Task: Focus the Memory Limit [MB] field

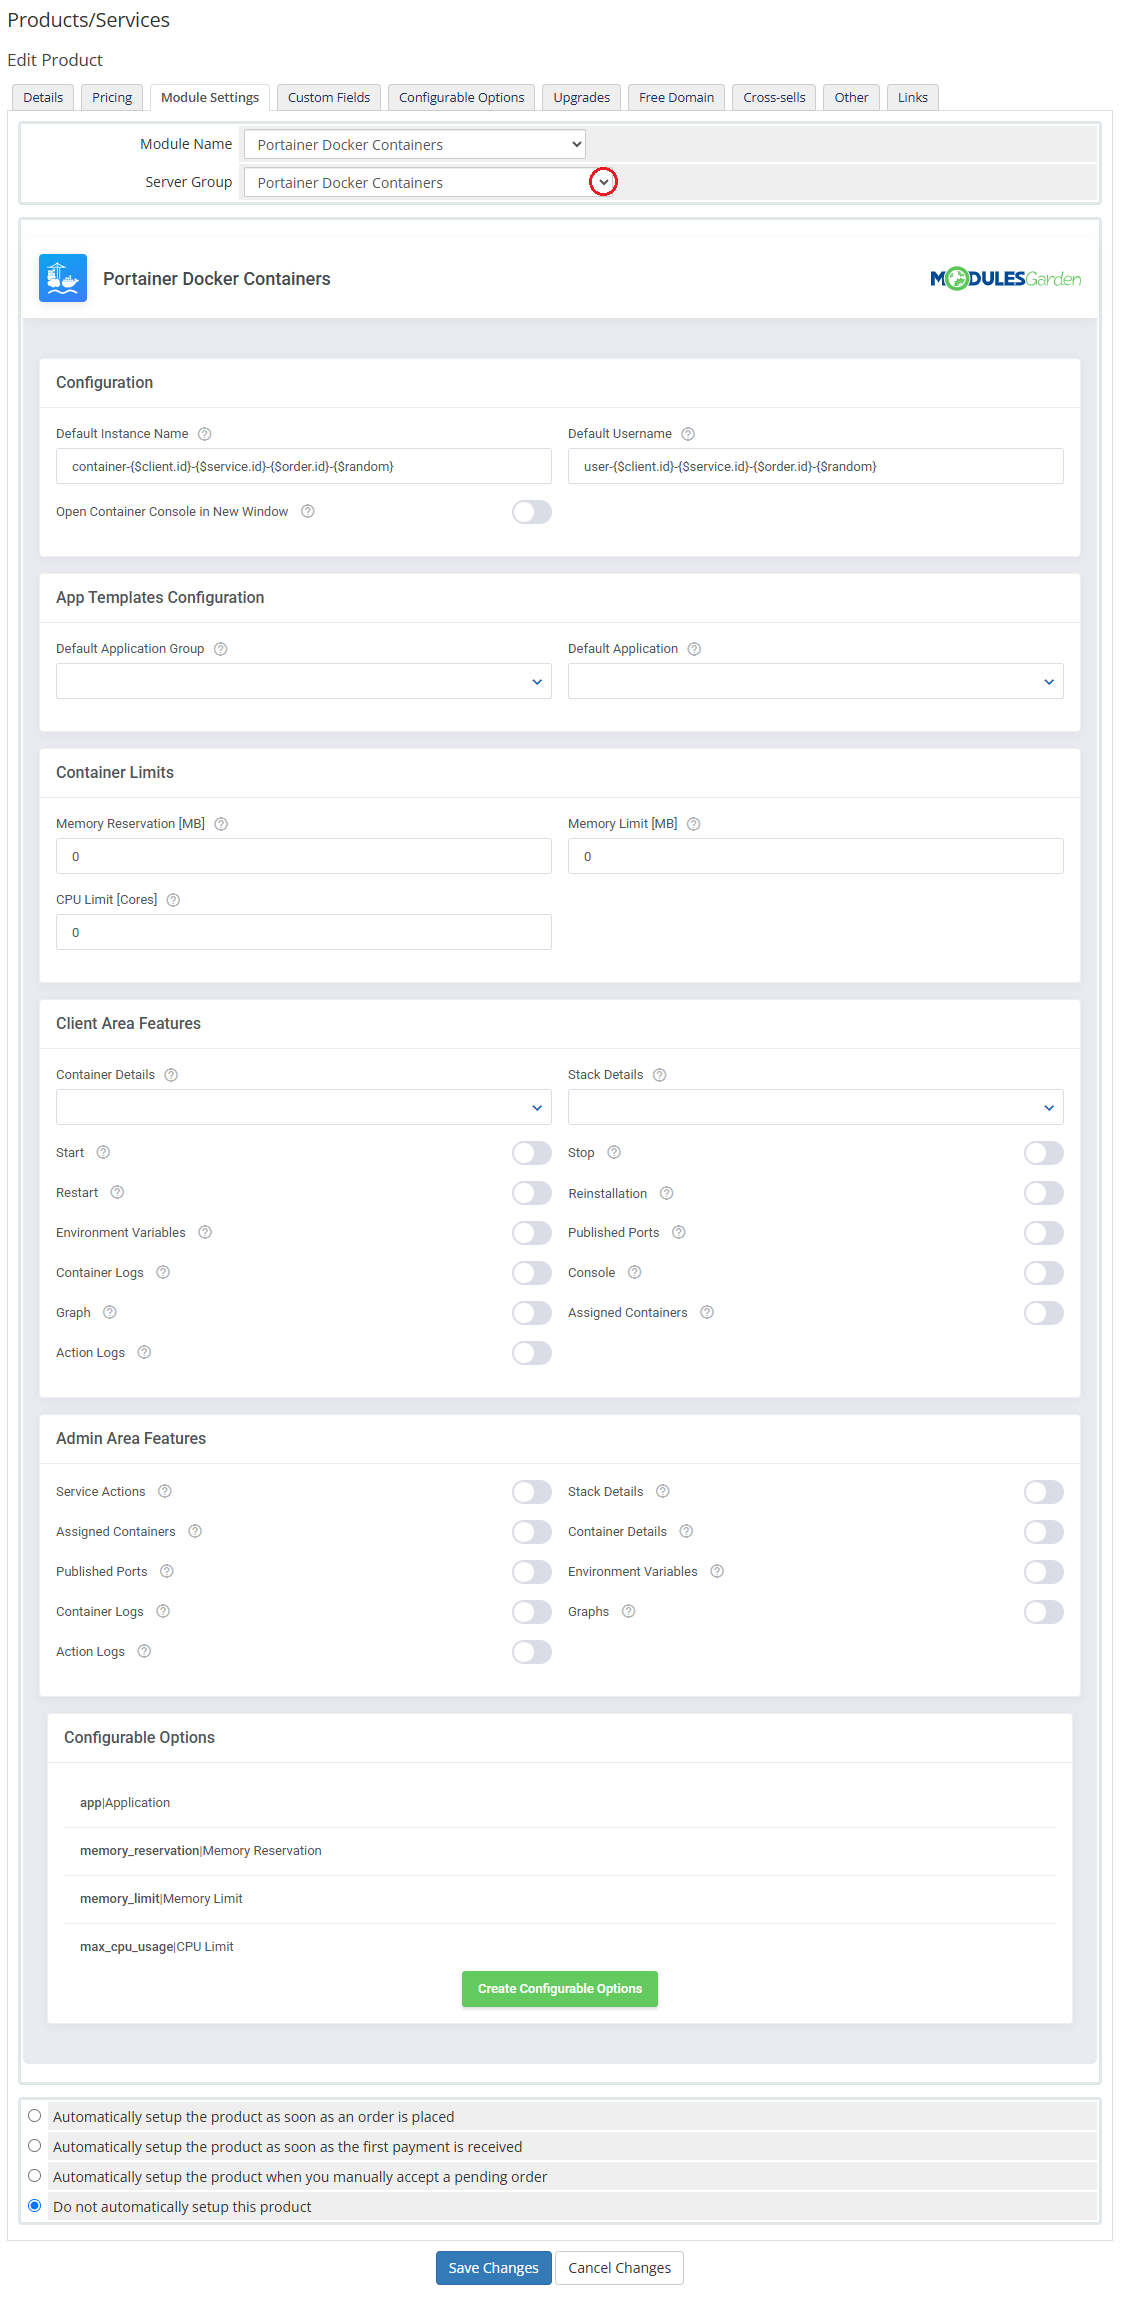Action: click(x=816, y=856)
